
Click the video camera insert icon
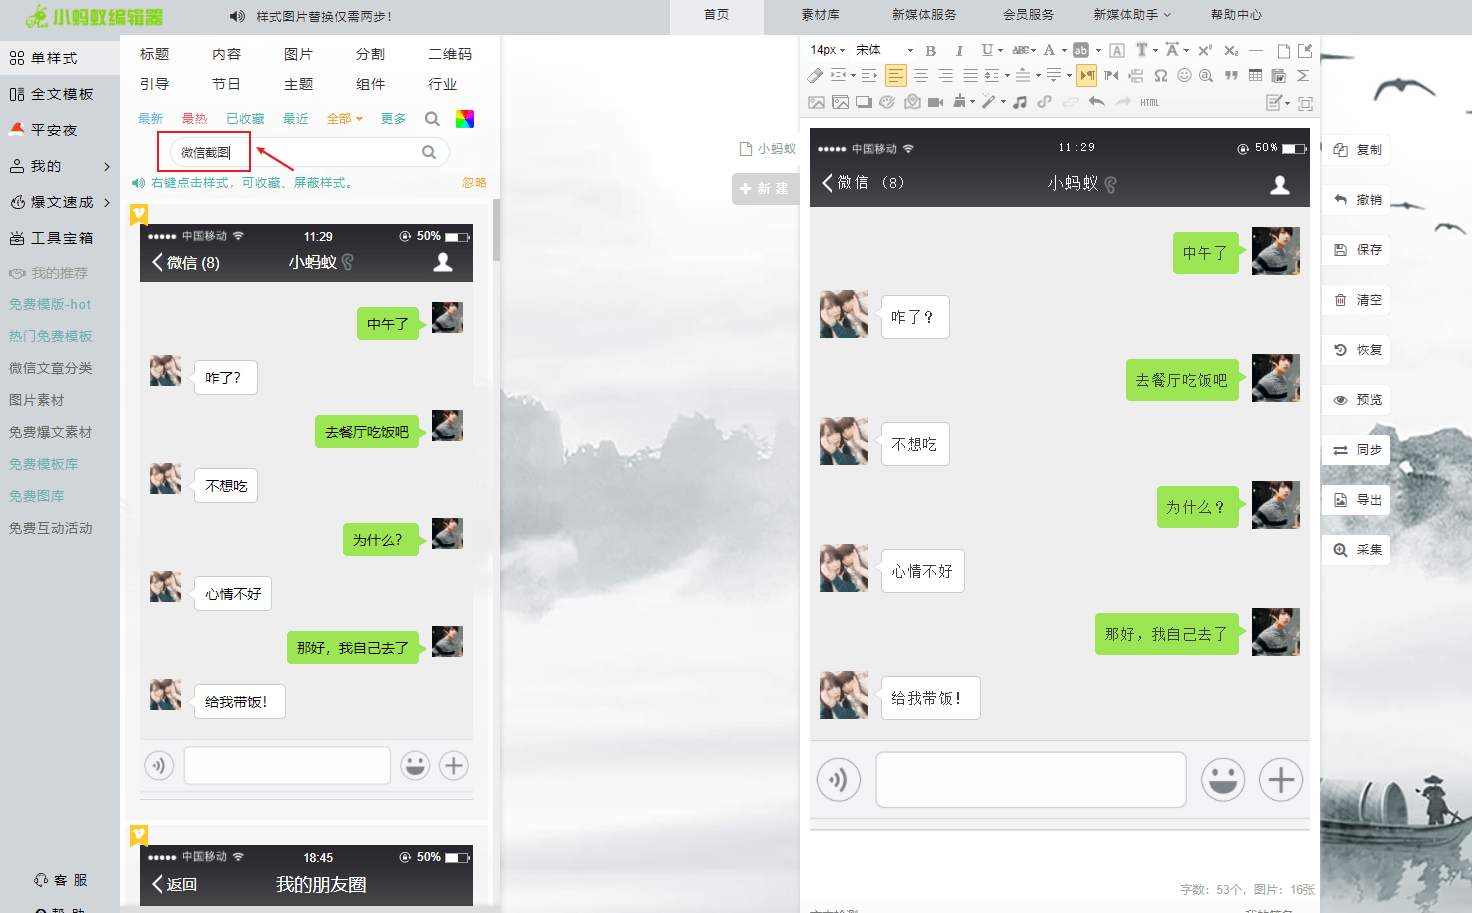(x=935, y=102)
